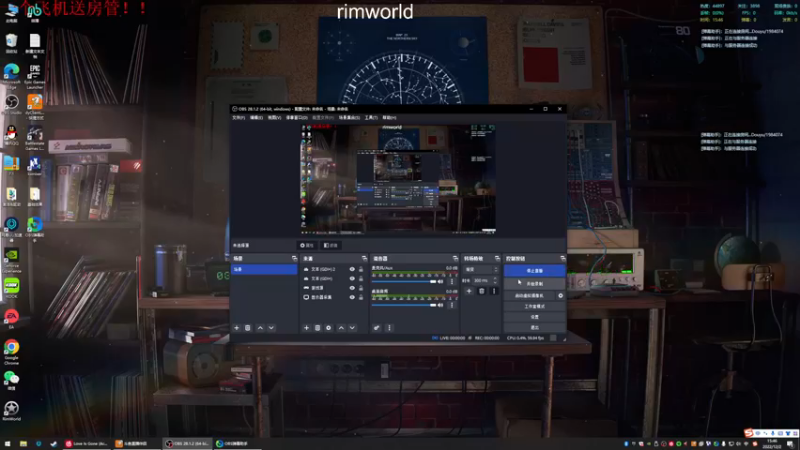Open Google Chrome desktop shortcut
The width and height of the screenshot is (800, 450).
(x=11, y=352)
